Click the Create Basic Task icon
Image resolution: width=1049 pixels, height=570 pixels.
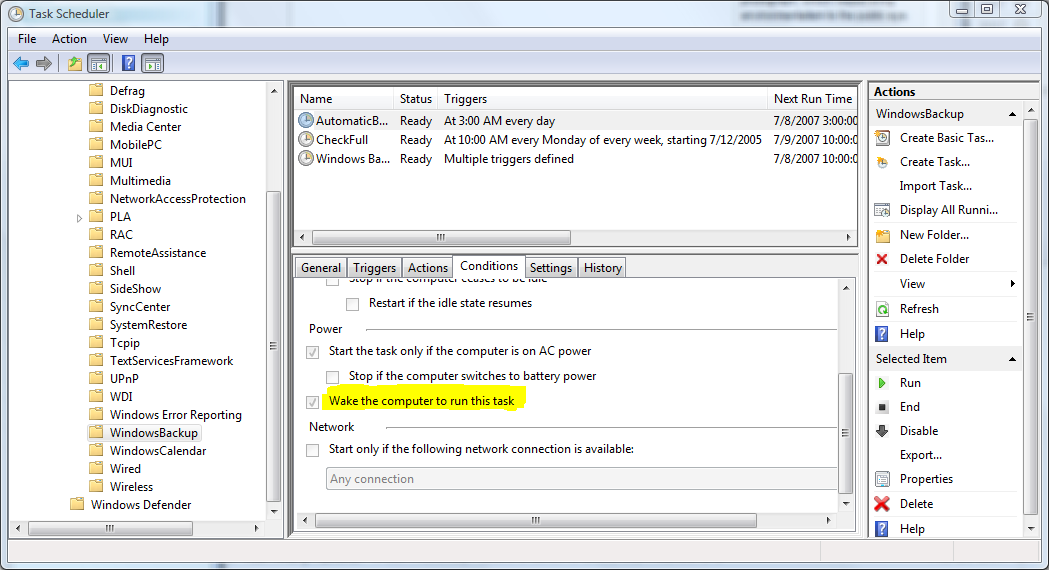pyautogui.click(x=882, y=138)
